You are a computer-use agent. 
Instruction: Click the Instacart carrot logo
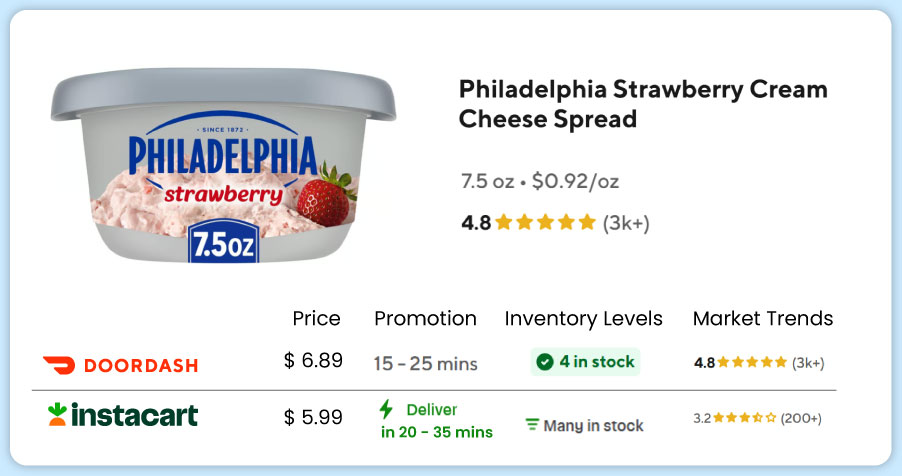(57, 414)
